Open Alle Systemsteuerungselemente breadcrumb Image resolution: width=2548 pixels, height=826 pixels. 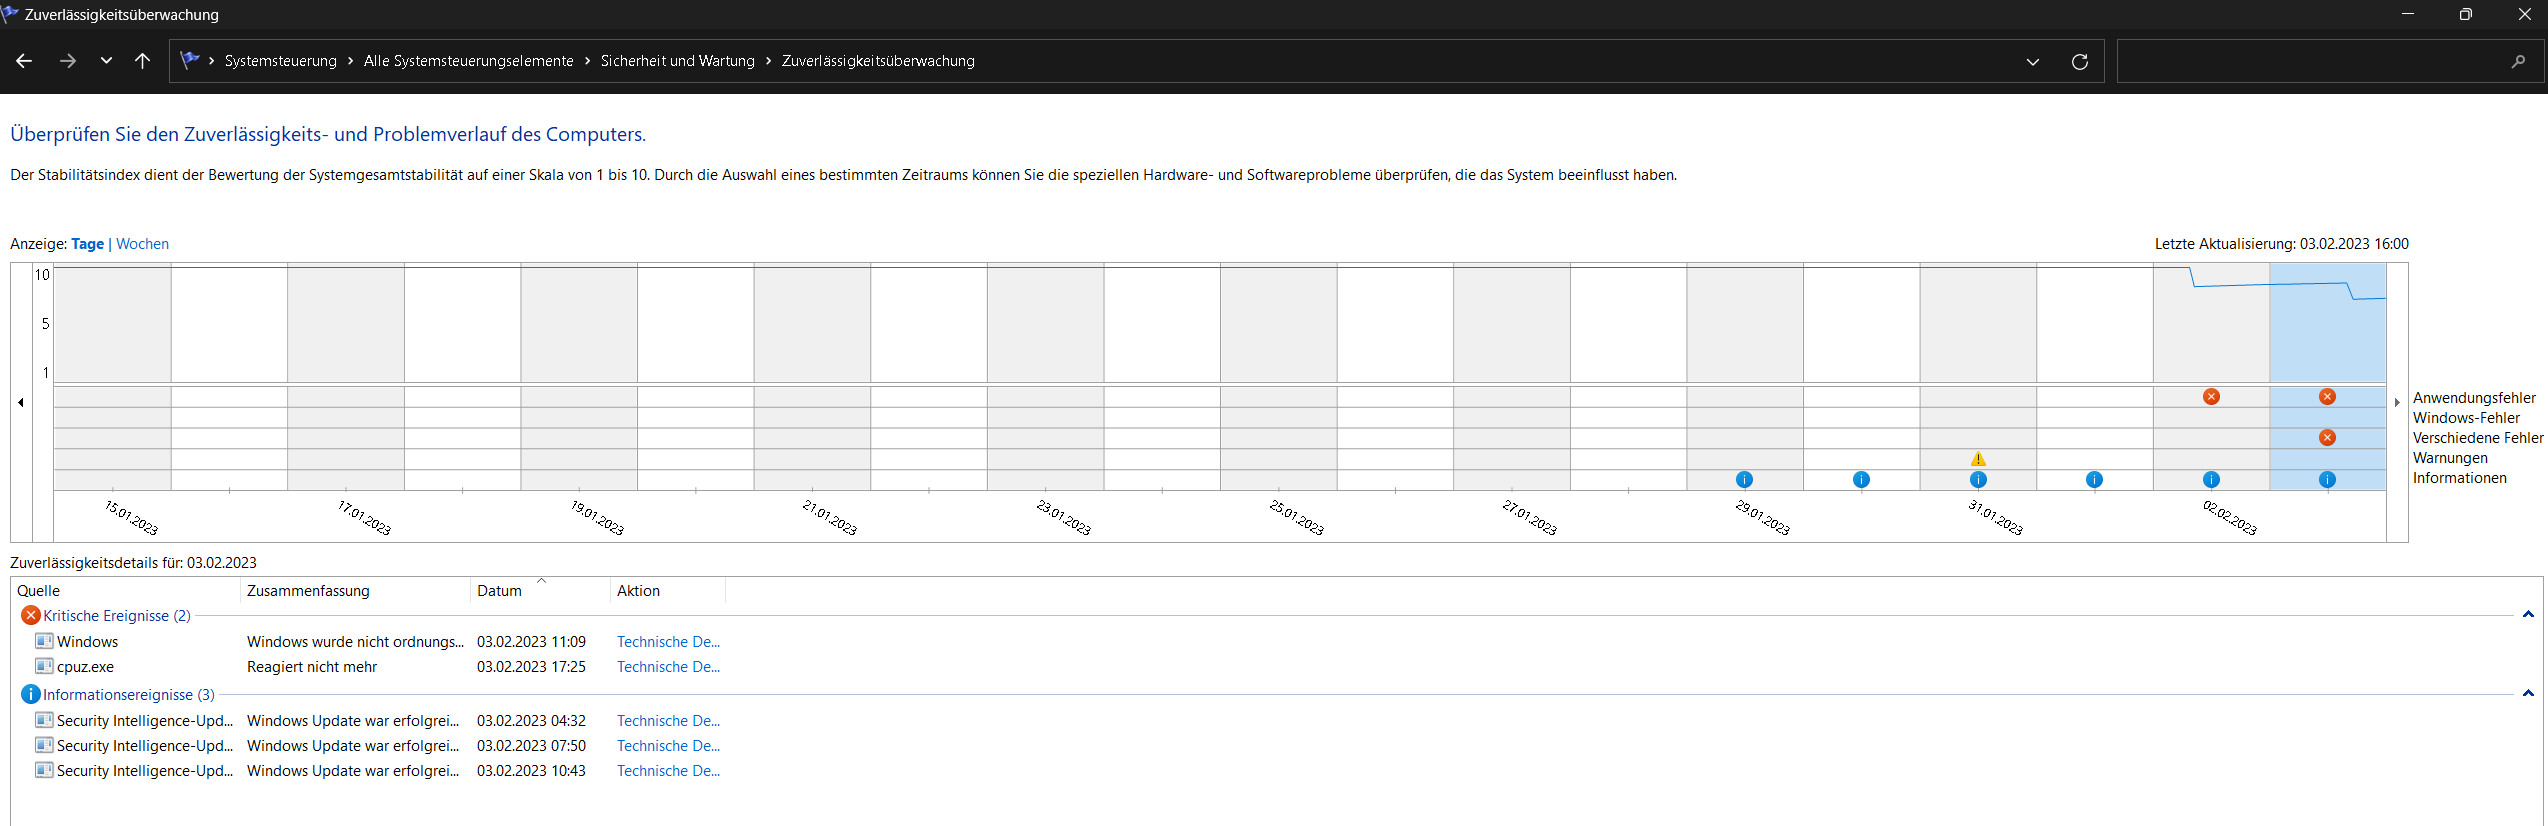point(468,61)
